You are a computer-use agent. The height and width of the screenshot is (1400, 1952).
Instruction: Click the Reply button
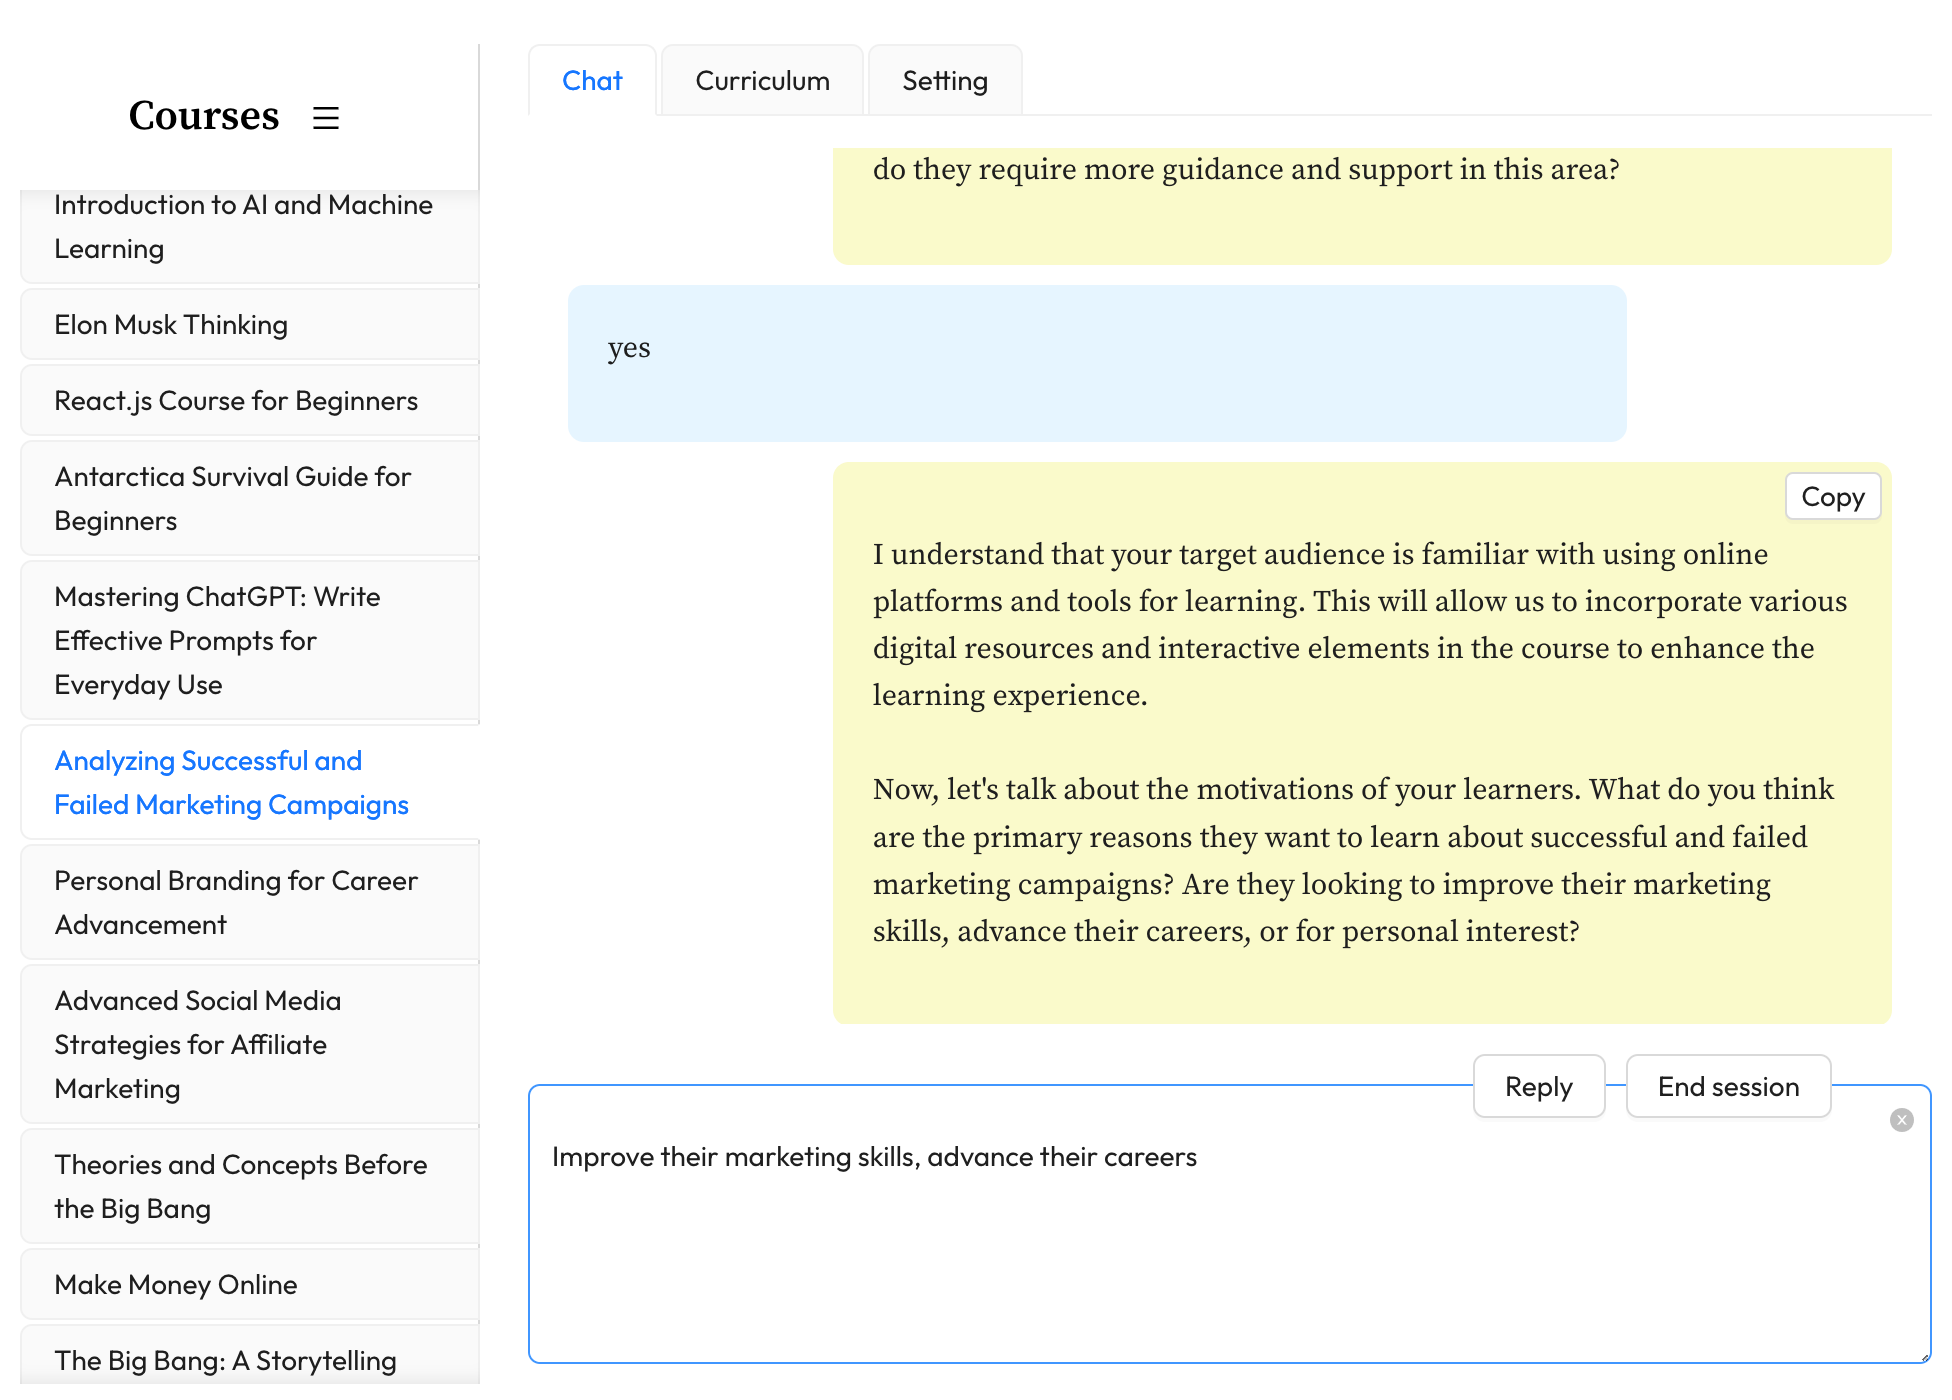[1538, 1086]
